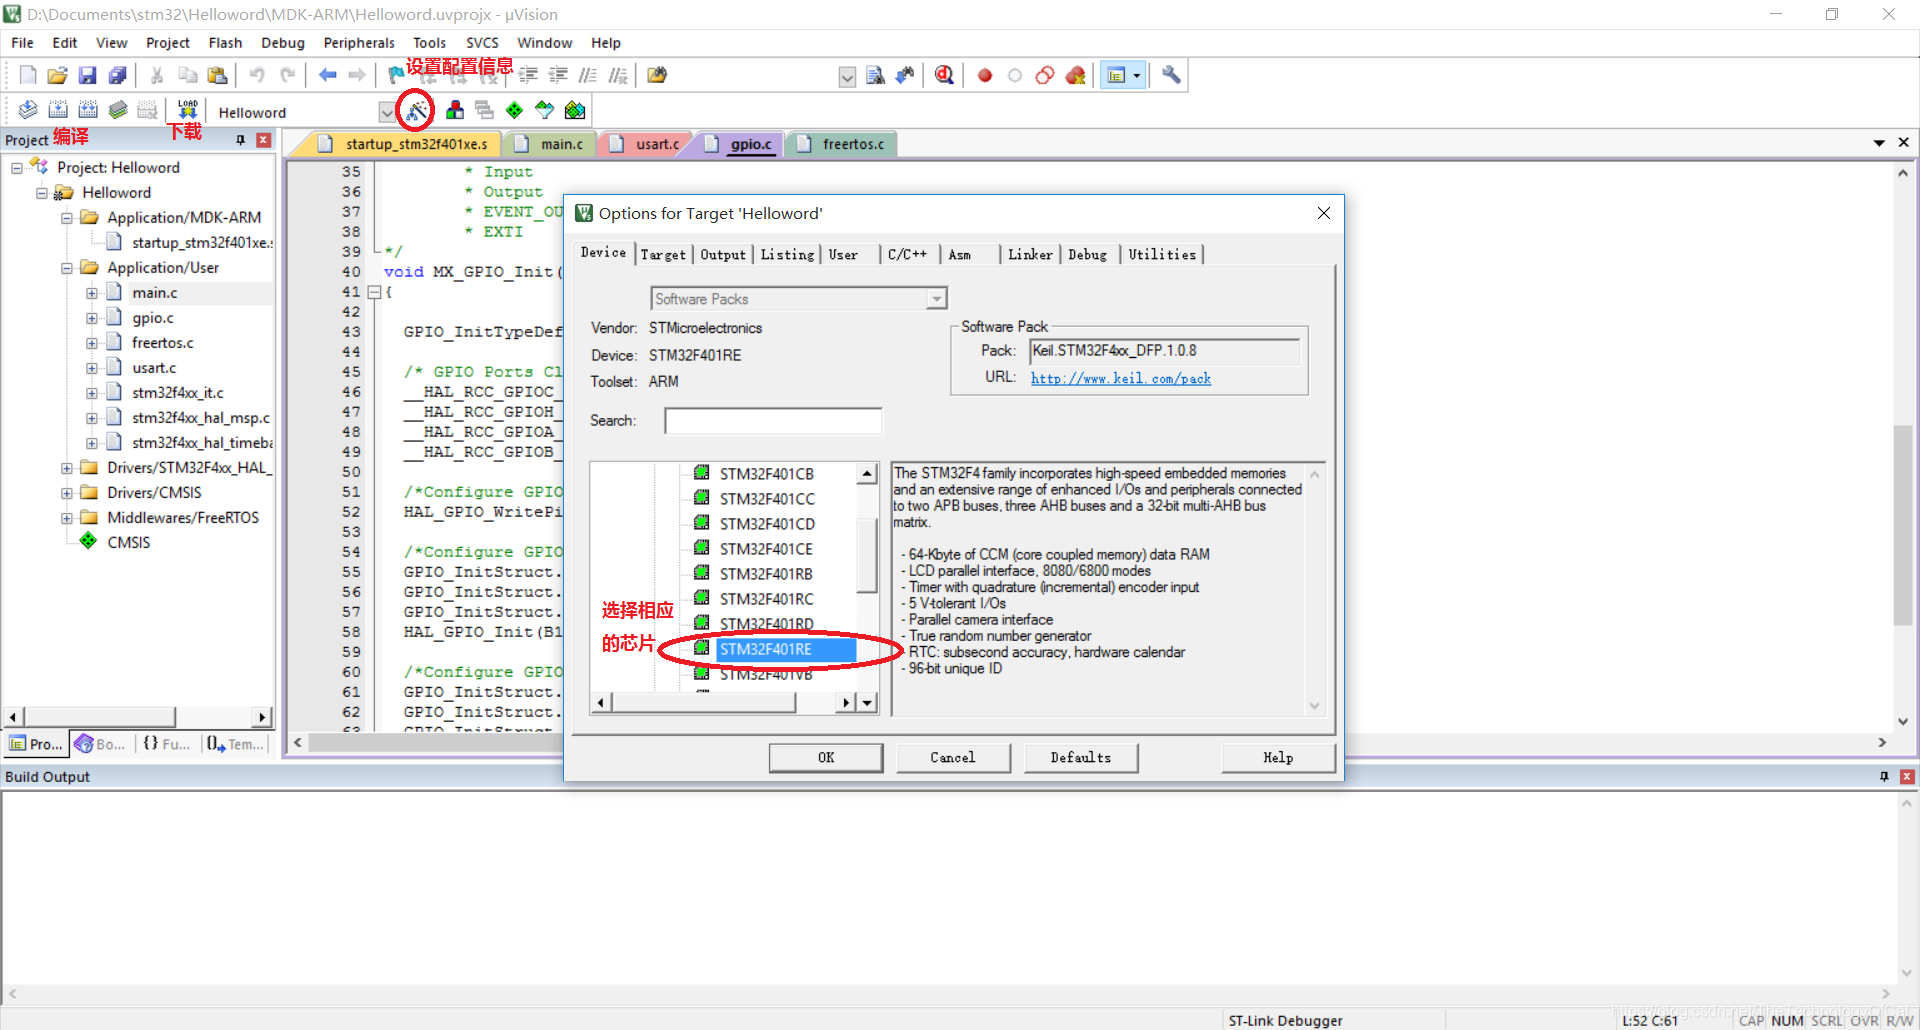This screenshot has width=1920, height=1030.
Task: Insert breakpoint using red circle icon
Action: pos(985,75)
